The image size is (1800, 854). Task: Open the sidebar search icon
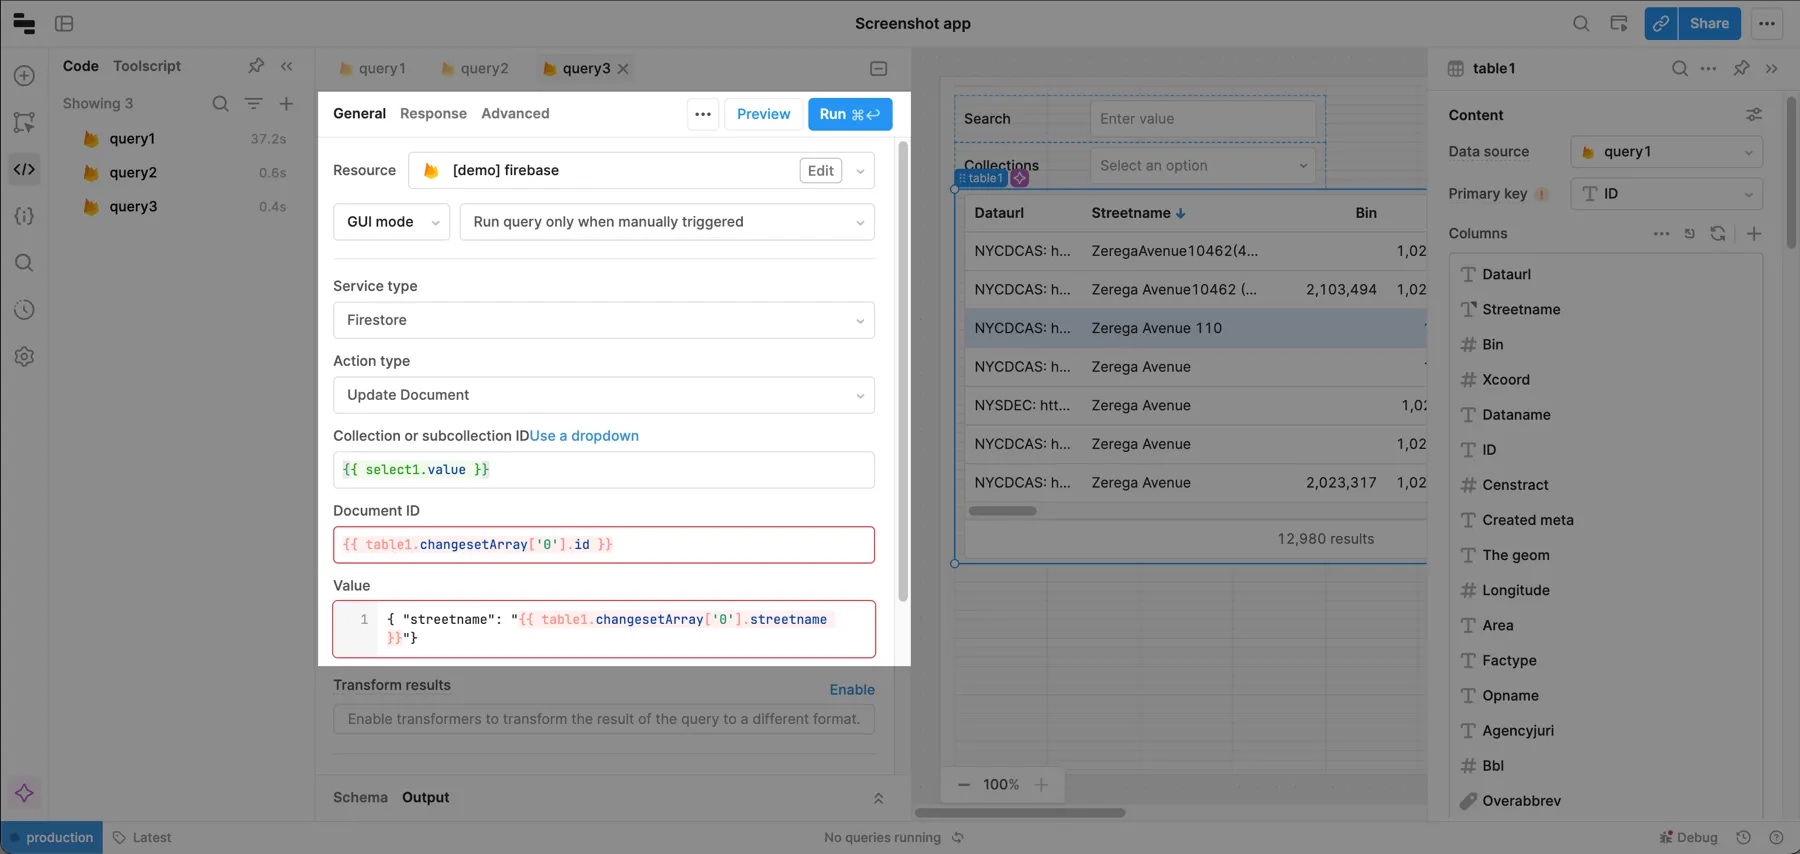click(24, 263)
